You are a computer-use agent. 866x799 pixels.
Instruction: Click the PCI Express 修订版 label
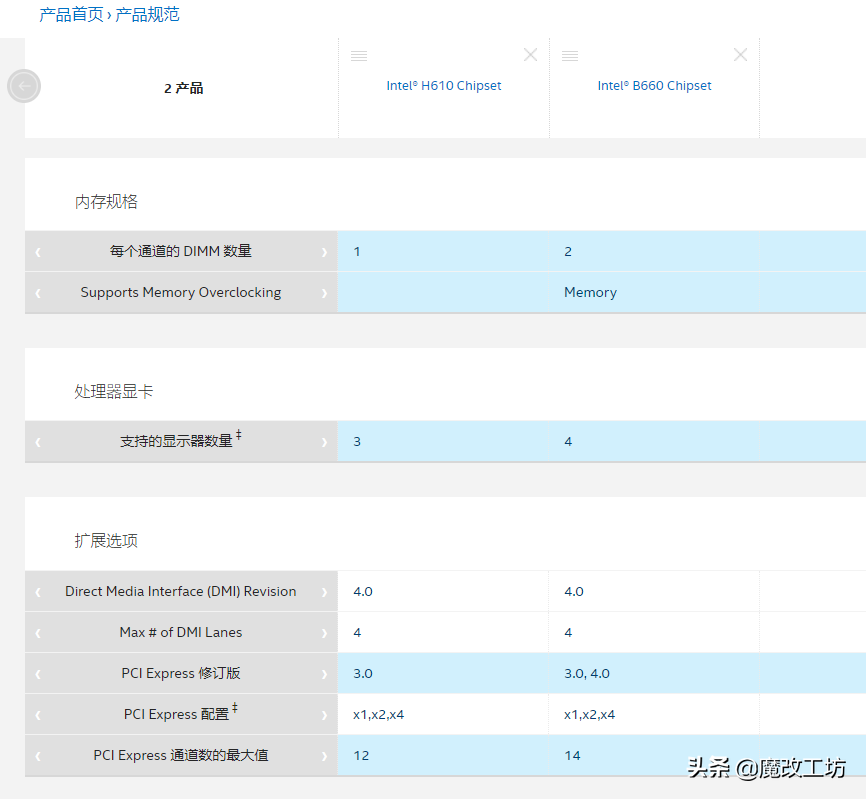181,673
